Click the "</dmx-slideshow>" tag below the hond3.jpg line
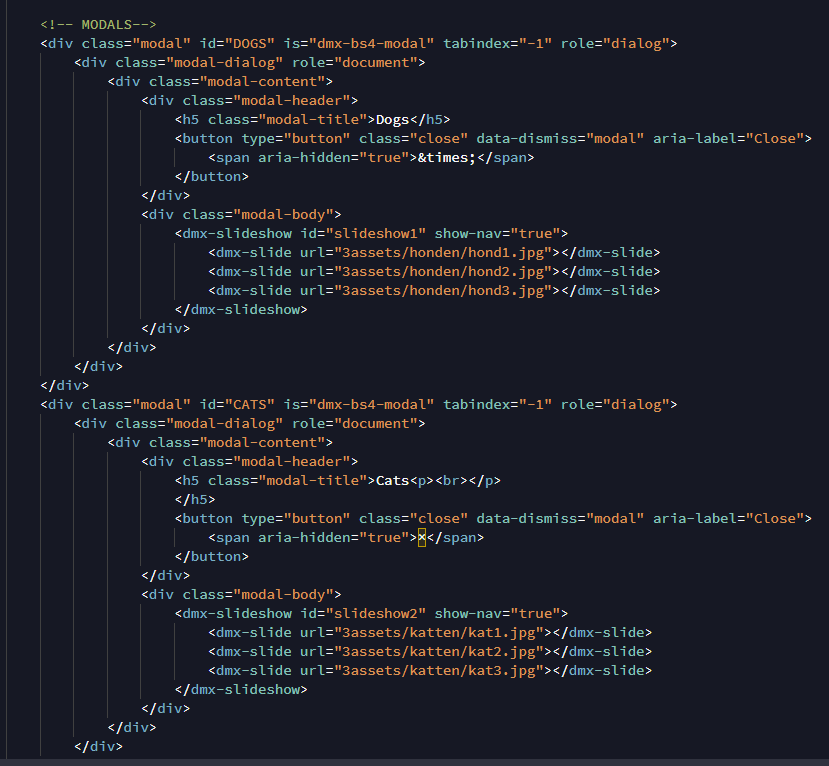829x766 pixels. point(241,310)
